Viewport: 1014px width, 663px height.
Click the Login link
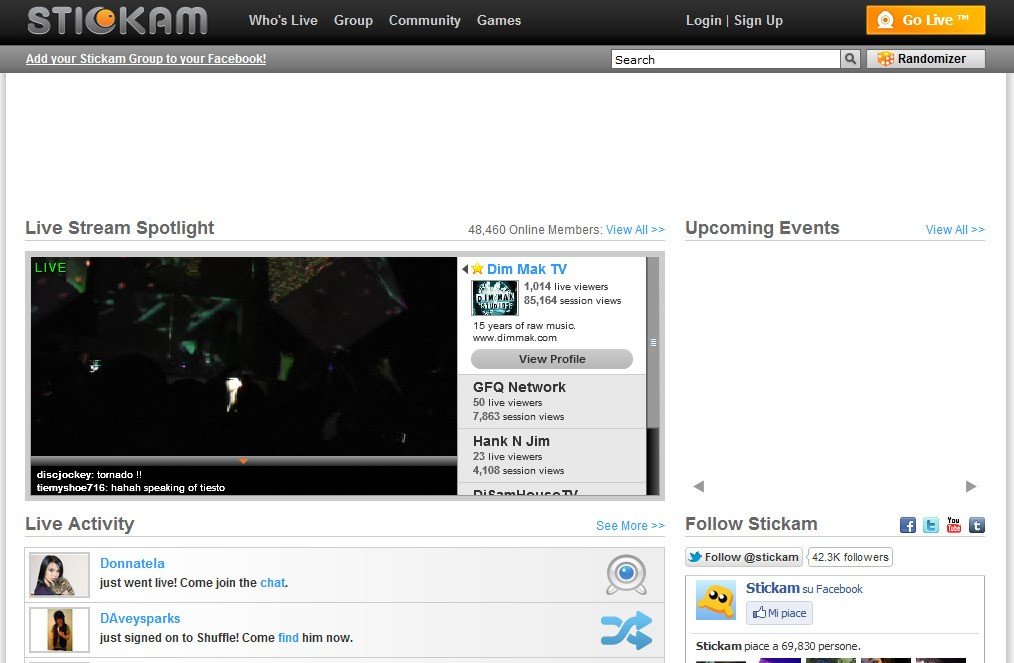704,21
